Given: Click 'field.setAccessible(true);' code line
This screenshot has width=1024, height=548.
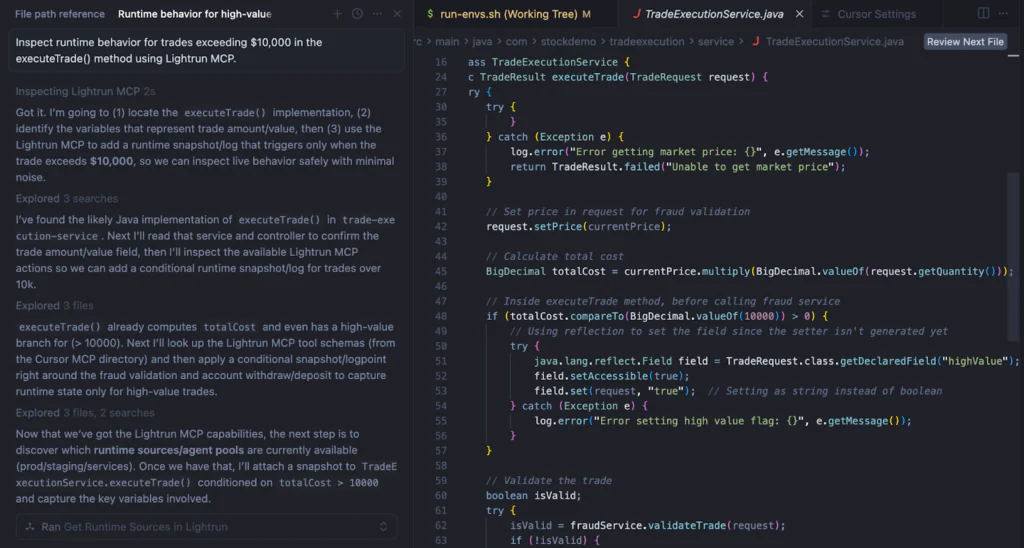Looking at the screenshot, I should [x=611, y=376].
